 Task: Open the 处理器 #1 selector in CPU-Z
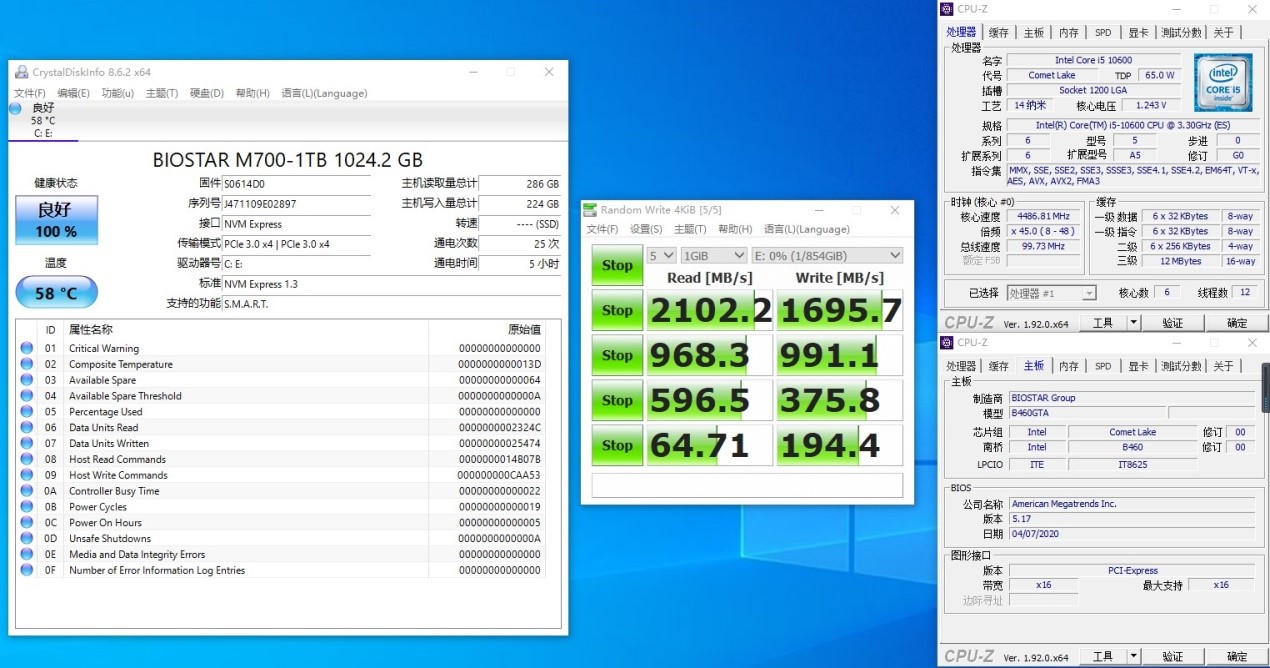pos(1050,293)
